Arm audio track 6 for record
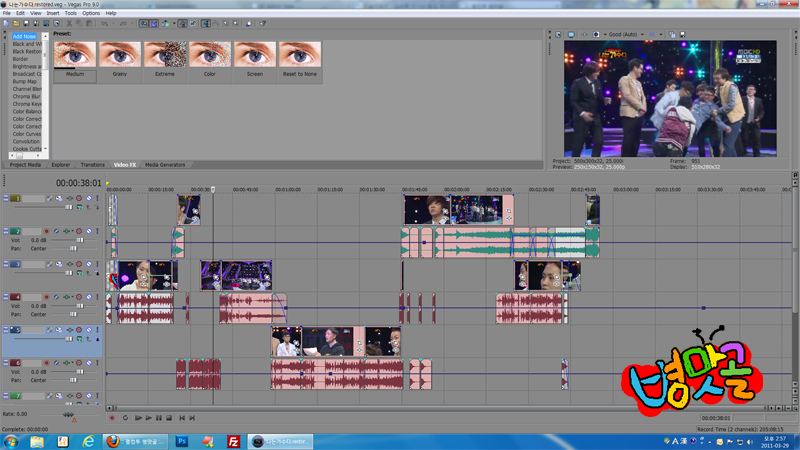 coord(46,363)
